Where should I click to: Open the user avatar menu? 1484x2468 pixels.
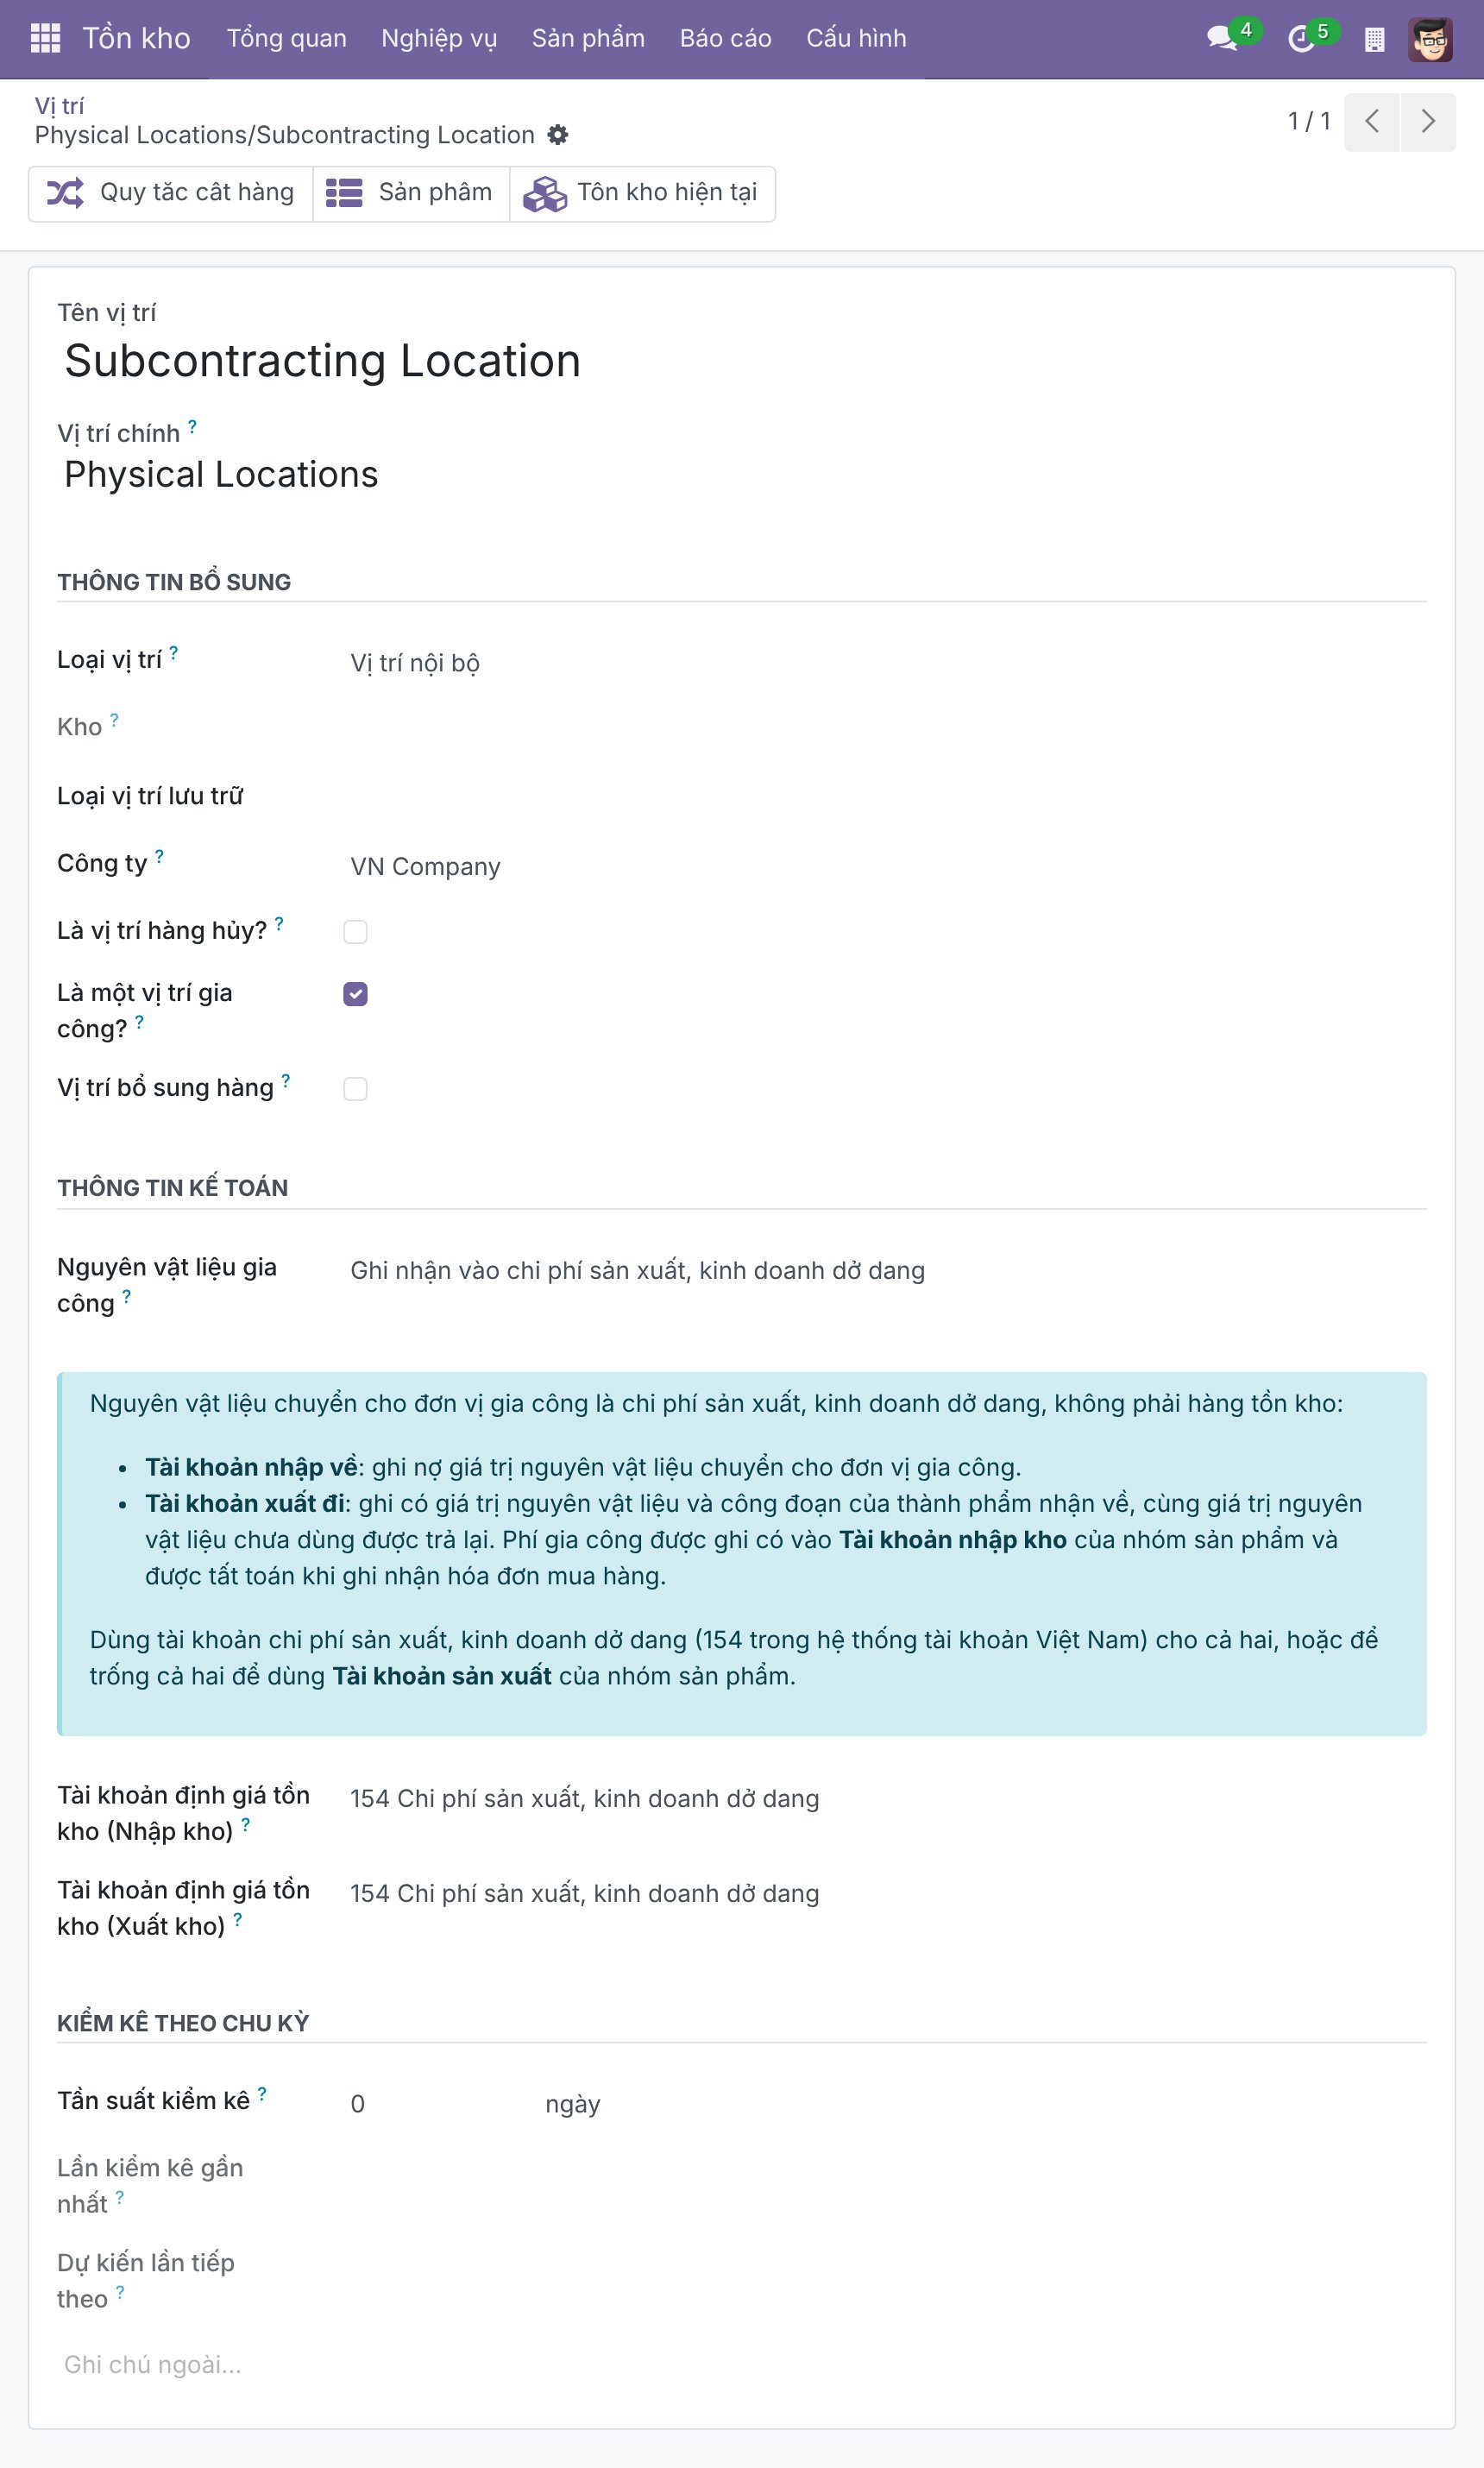point(1430,39)
